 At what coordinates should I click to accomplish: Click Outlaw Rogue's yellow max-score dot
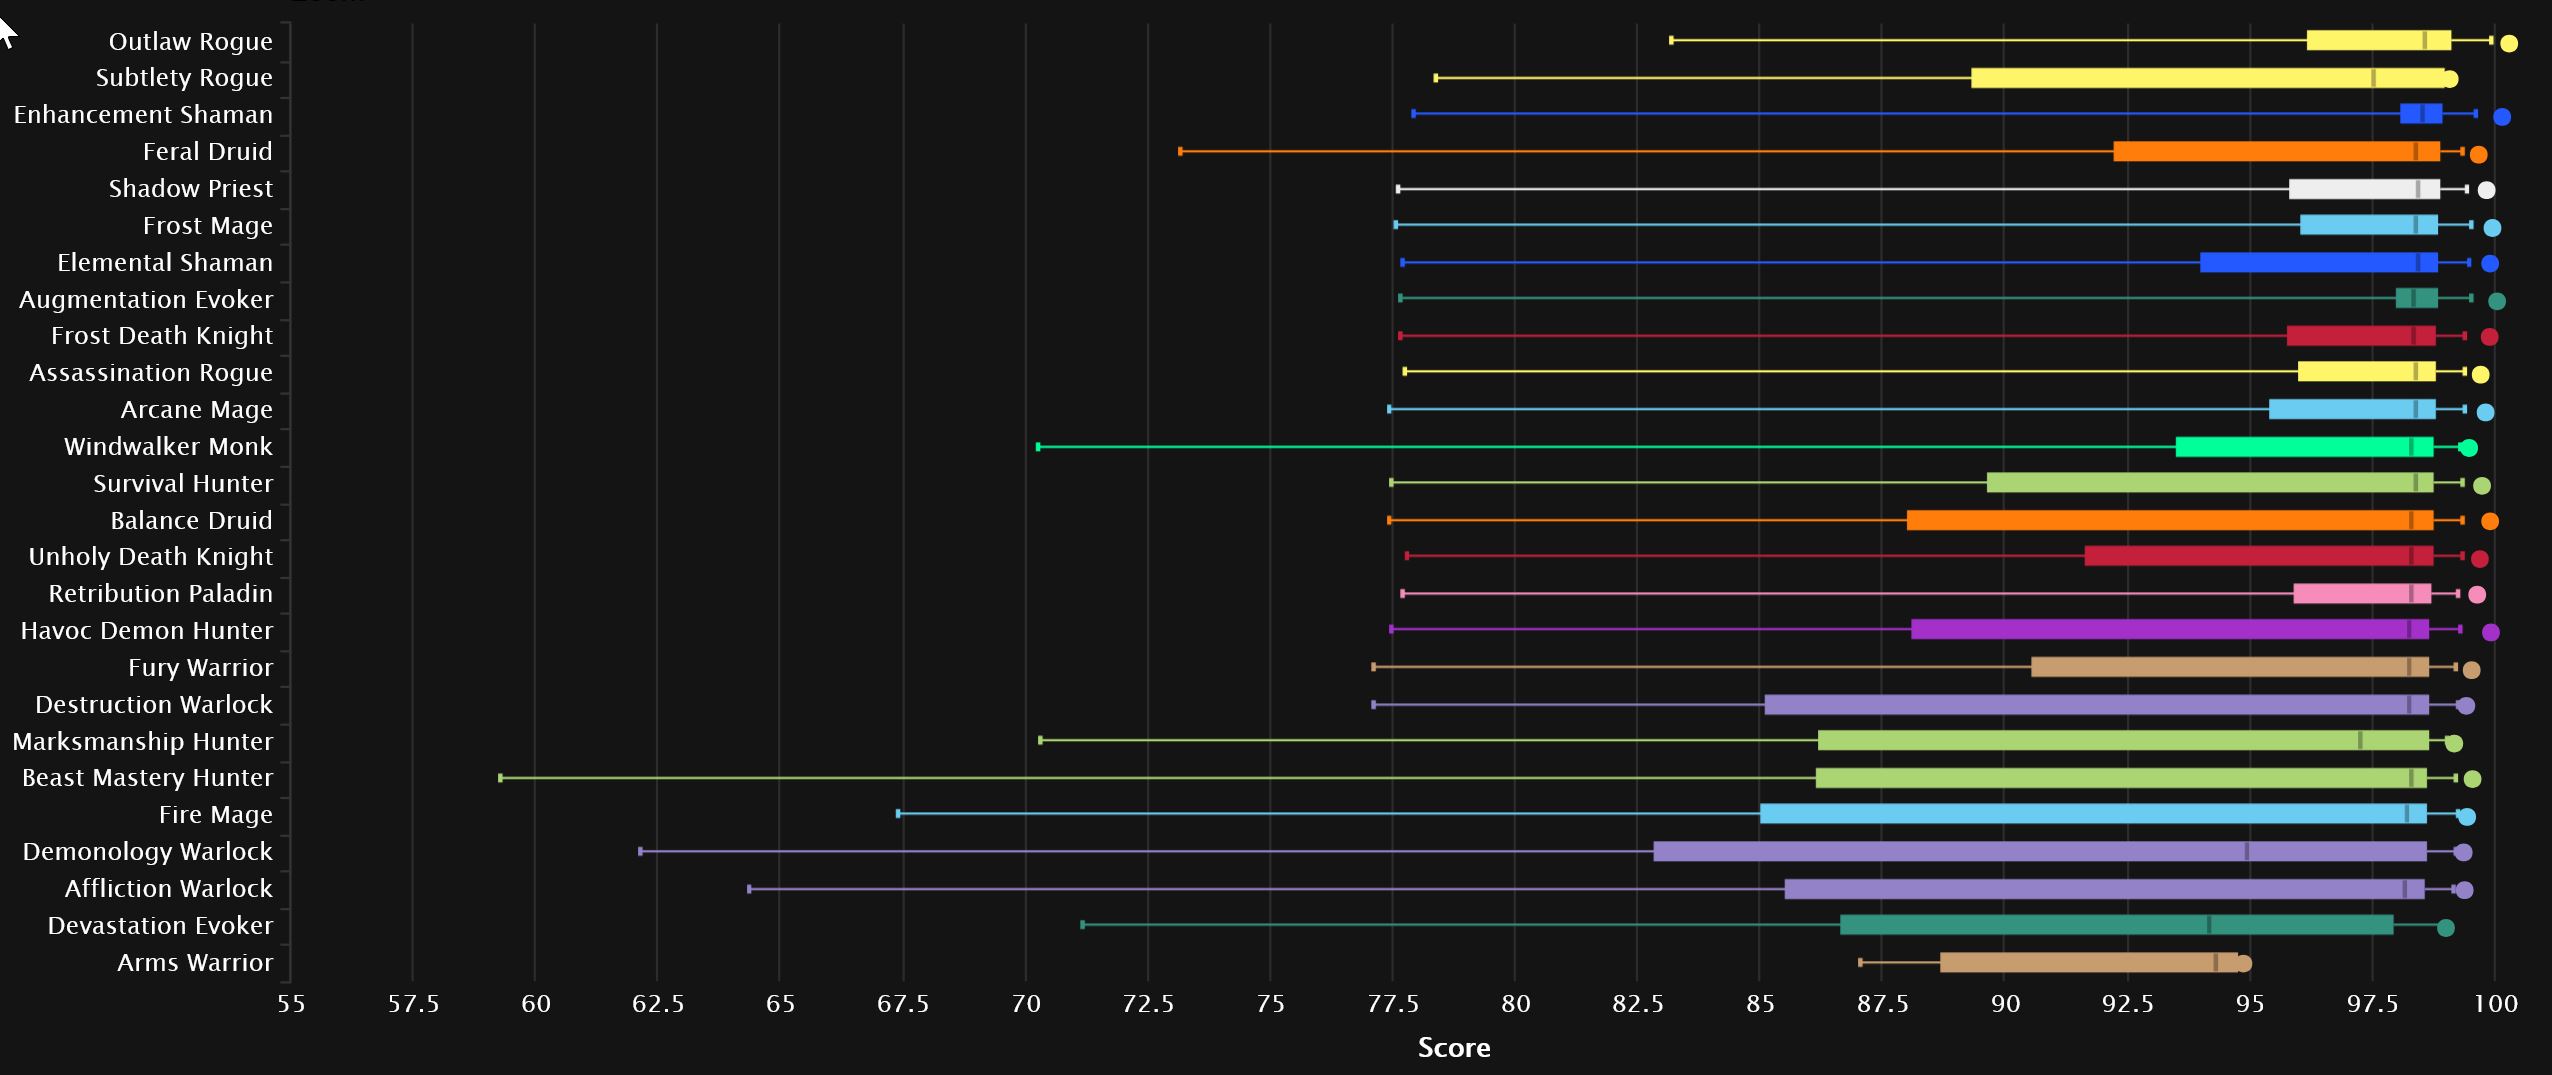click(2508, 43)
